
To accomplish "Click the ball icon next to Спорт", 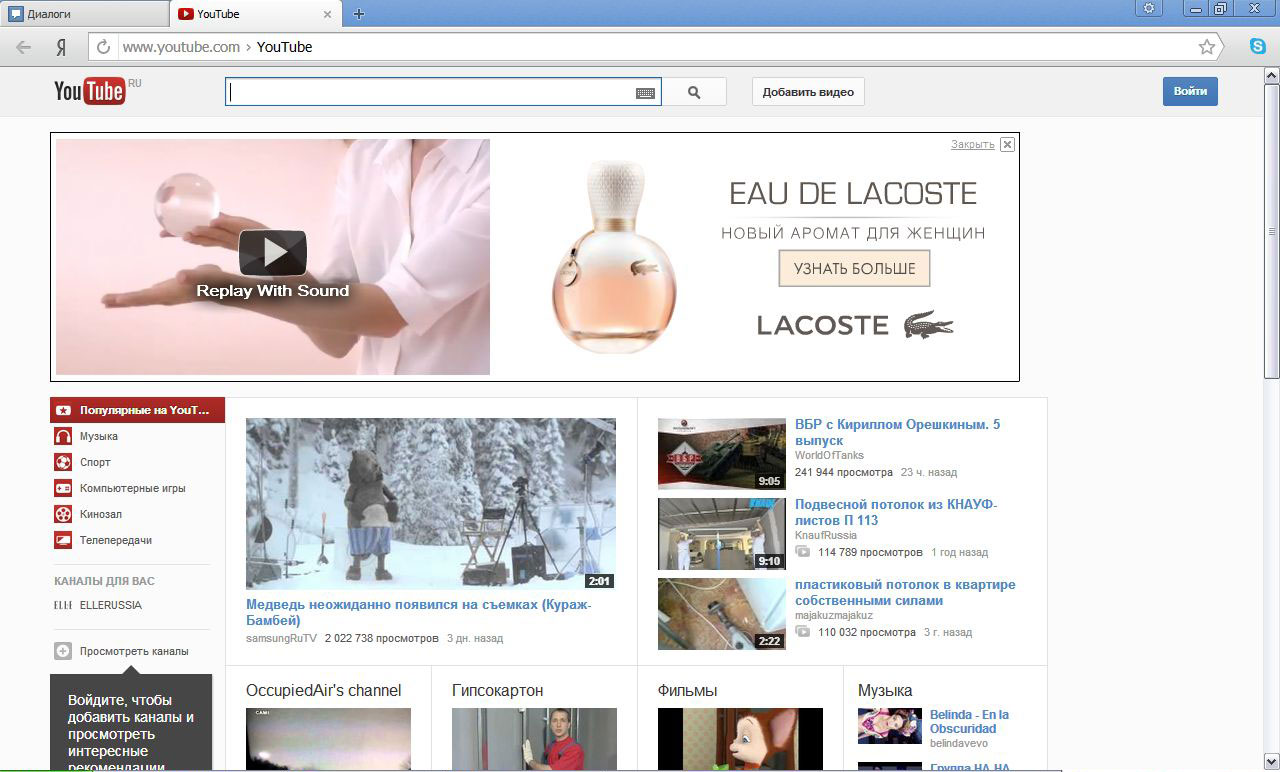I will [63, 462].
